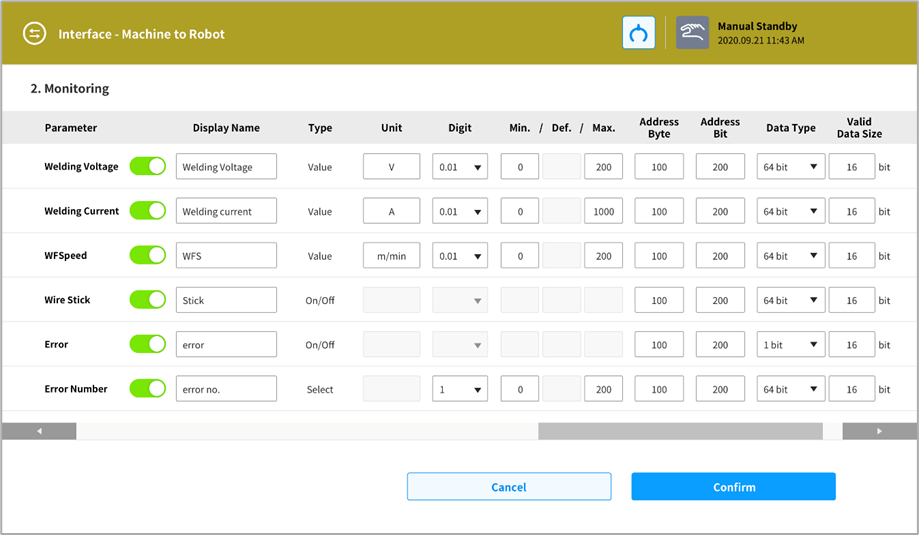Click the Display Name field containing WFS
The width and height of the screenshot is (919, 535).
point(226,256)
